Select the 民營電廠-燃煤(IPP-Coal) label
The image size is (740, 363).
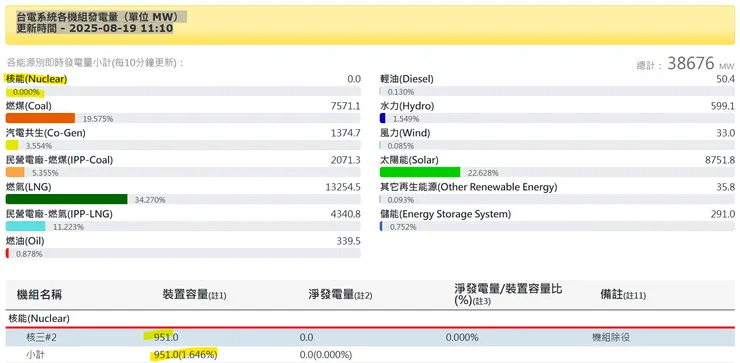coord(59,160)
